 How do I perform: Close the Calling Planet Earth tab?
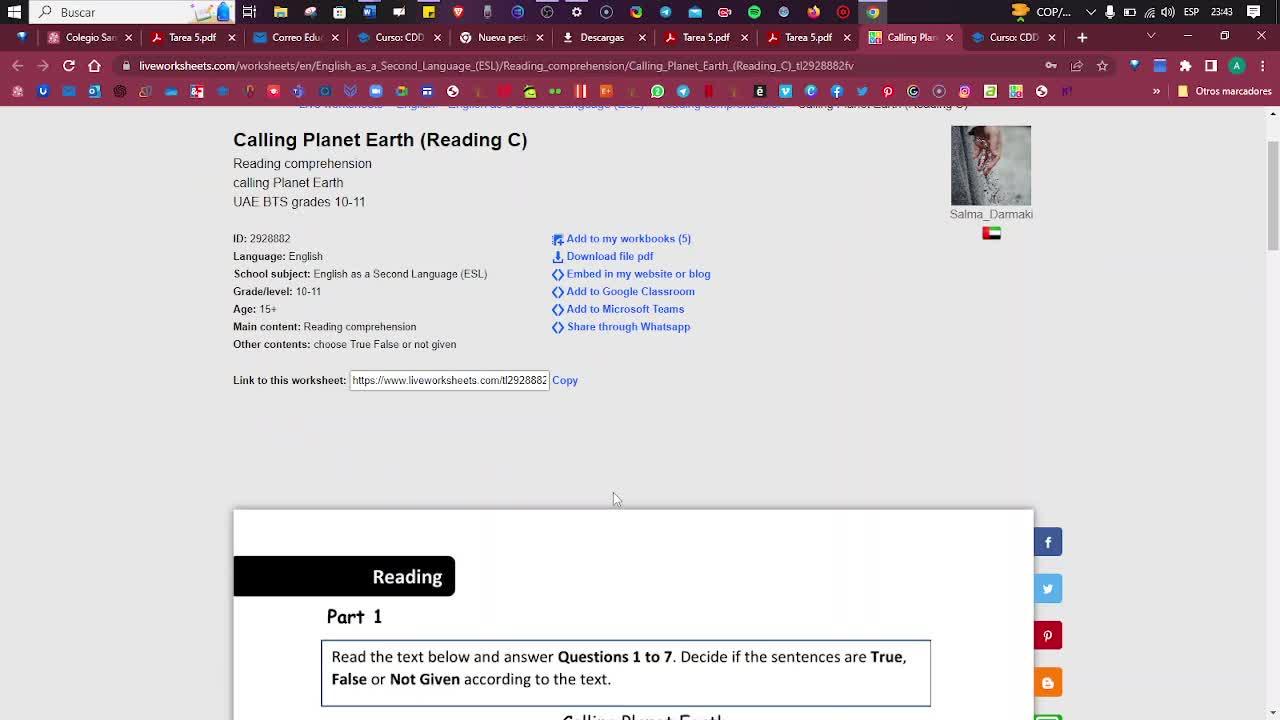(x=949, y=37)
